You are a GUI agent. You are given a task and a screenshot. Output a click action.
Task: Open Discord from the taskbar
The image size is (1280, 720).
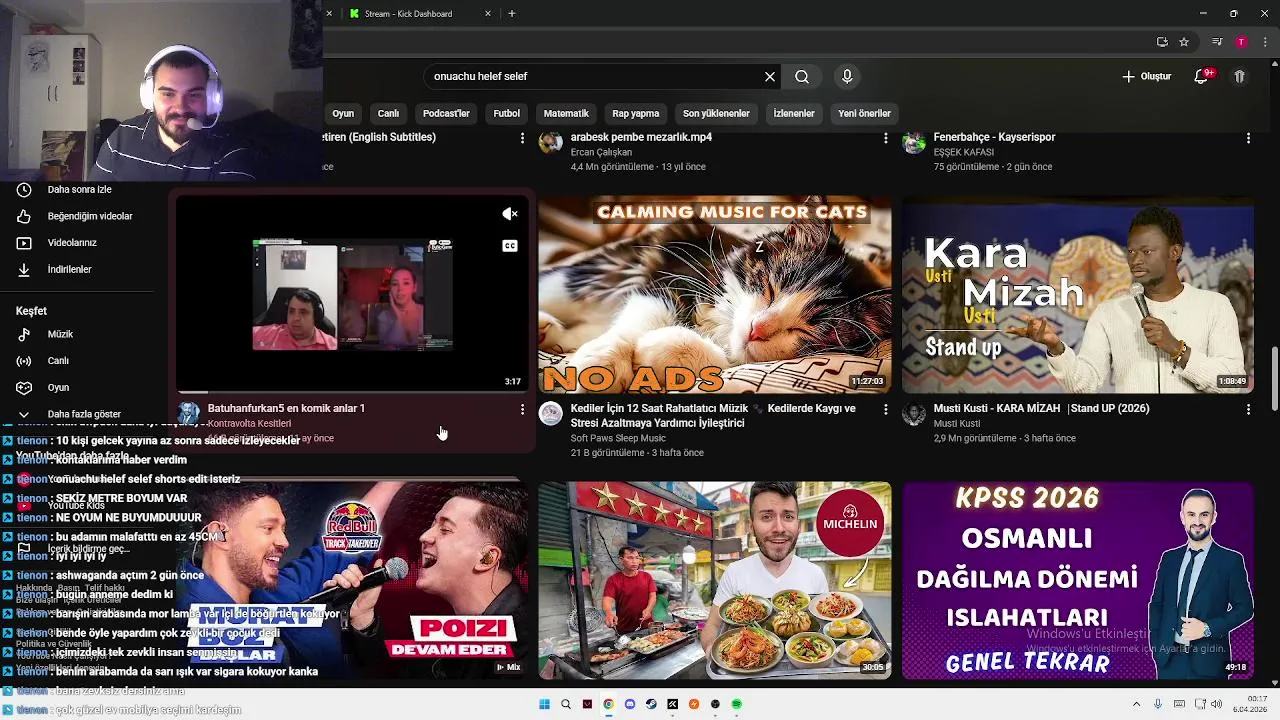tap(630, 704)
